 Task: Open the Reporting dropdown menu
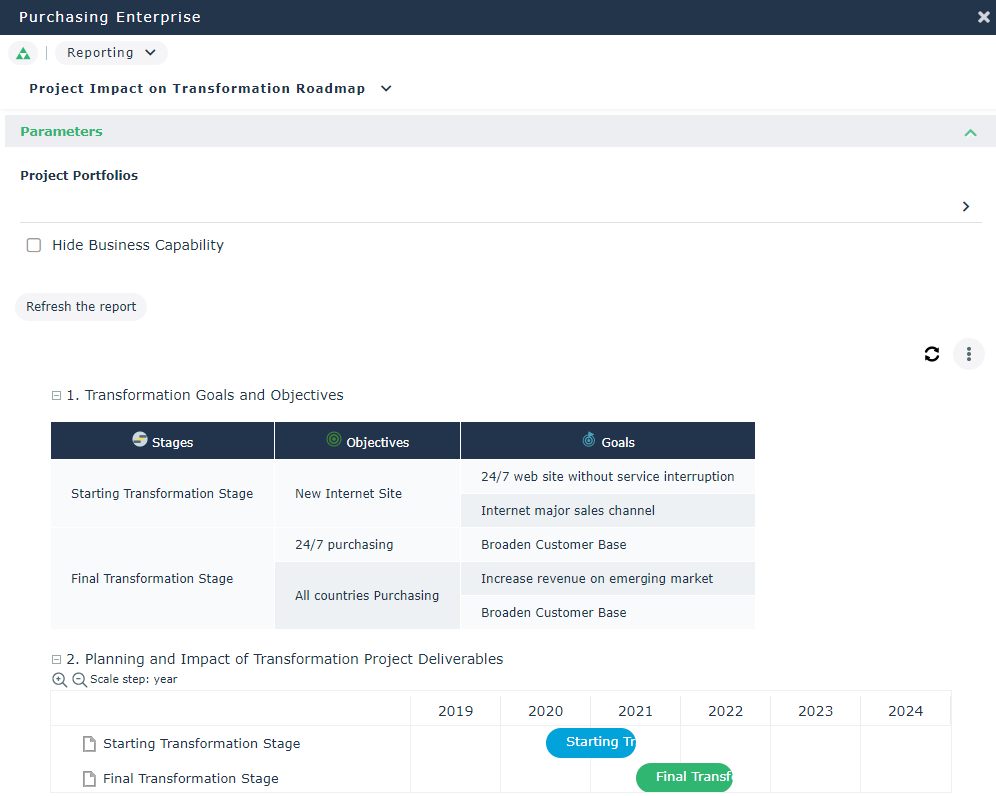click(x=111, y=53)
